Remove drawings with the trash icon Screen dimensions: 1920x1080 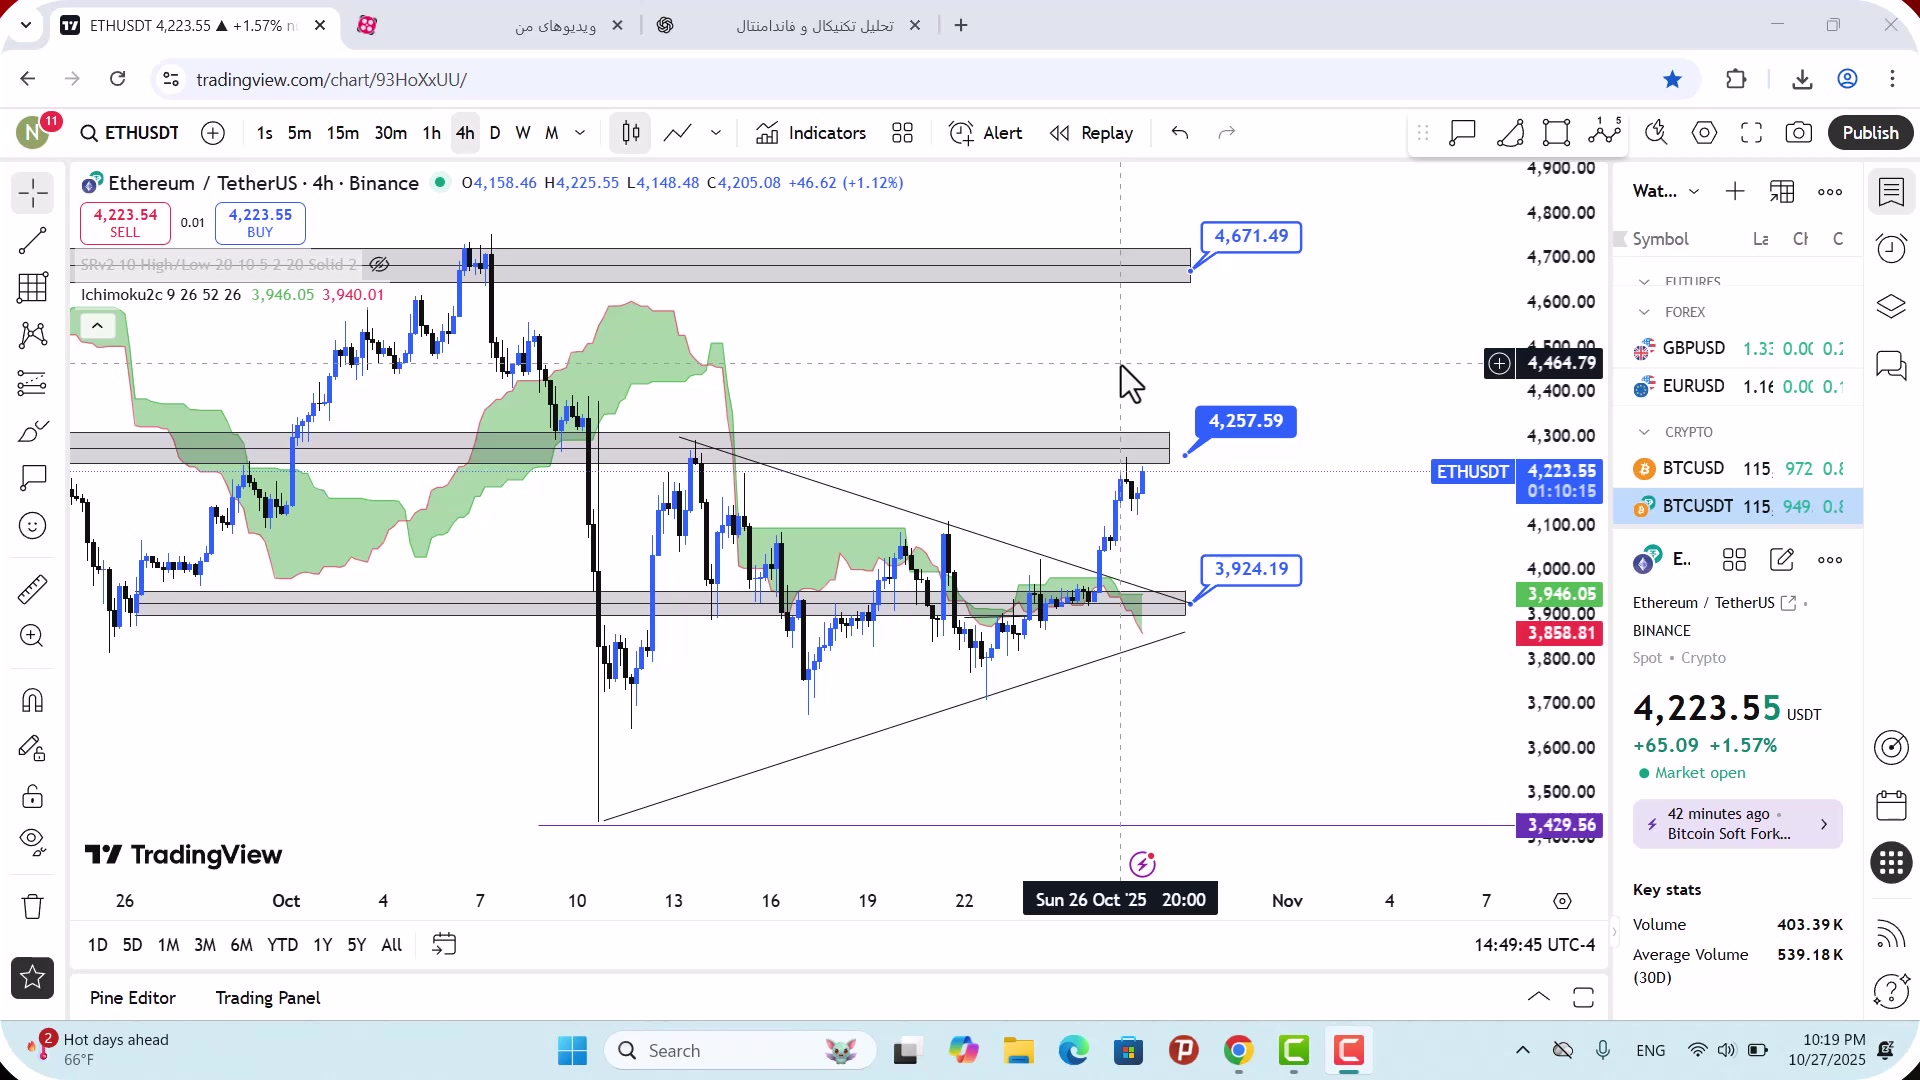[x=32, y=907]
